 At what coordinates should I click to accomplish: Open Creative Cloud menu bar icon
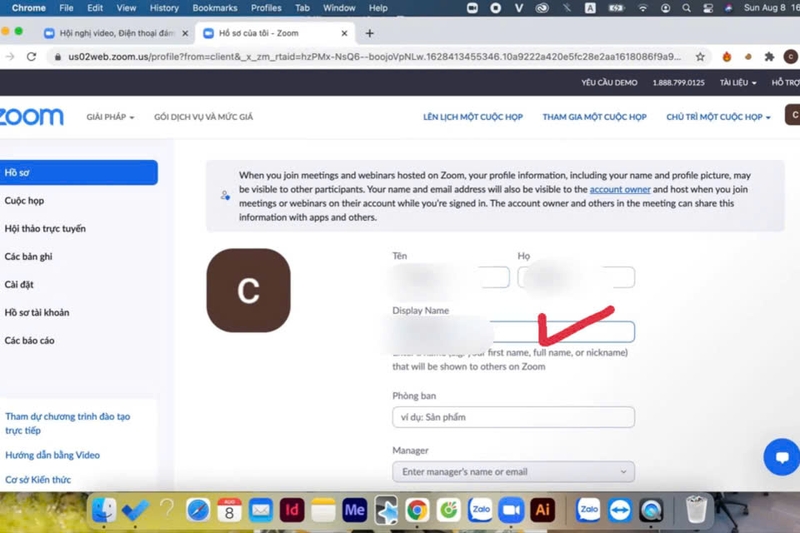tap(542, 8)
